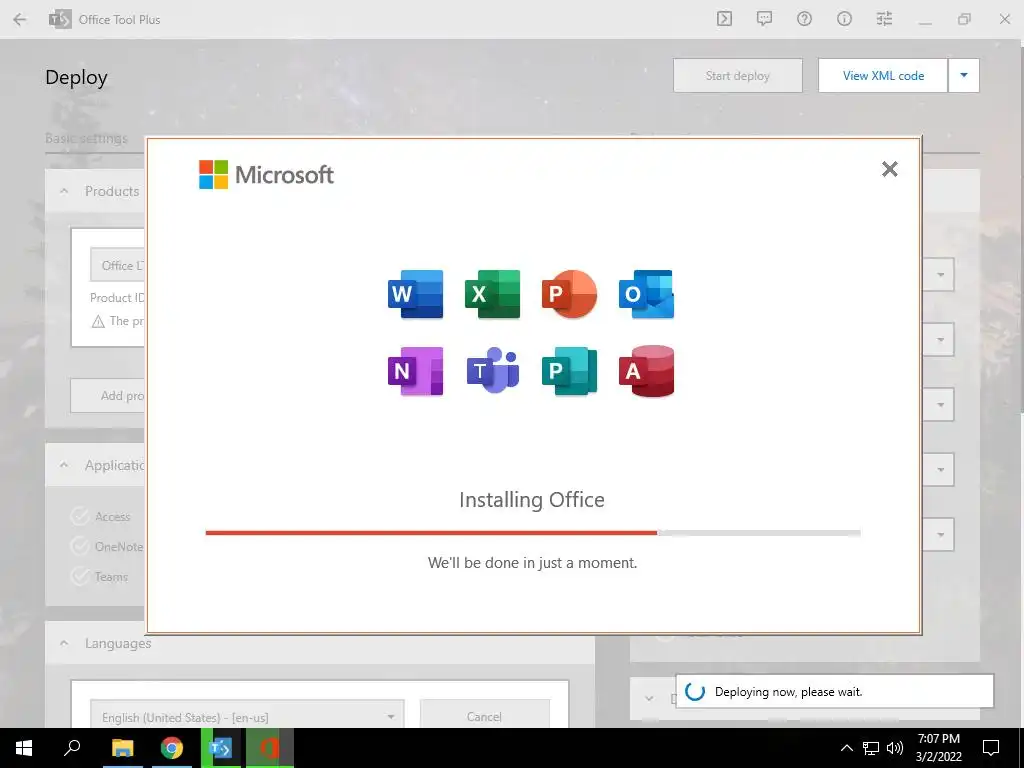Screen dimensions: 1024x768
Task: Toggle the OneNote application checkbox
Action: point(80,547)
